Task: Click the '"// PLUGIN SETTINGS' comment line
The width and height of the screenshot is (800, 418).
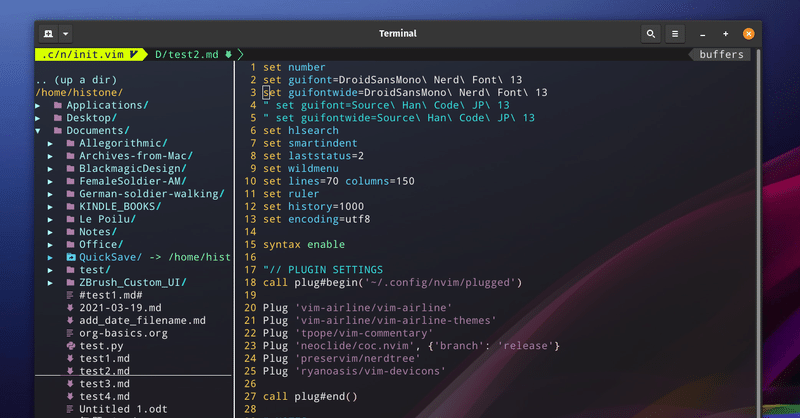Action: click(323, 270)
